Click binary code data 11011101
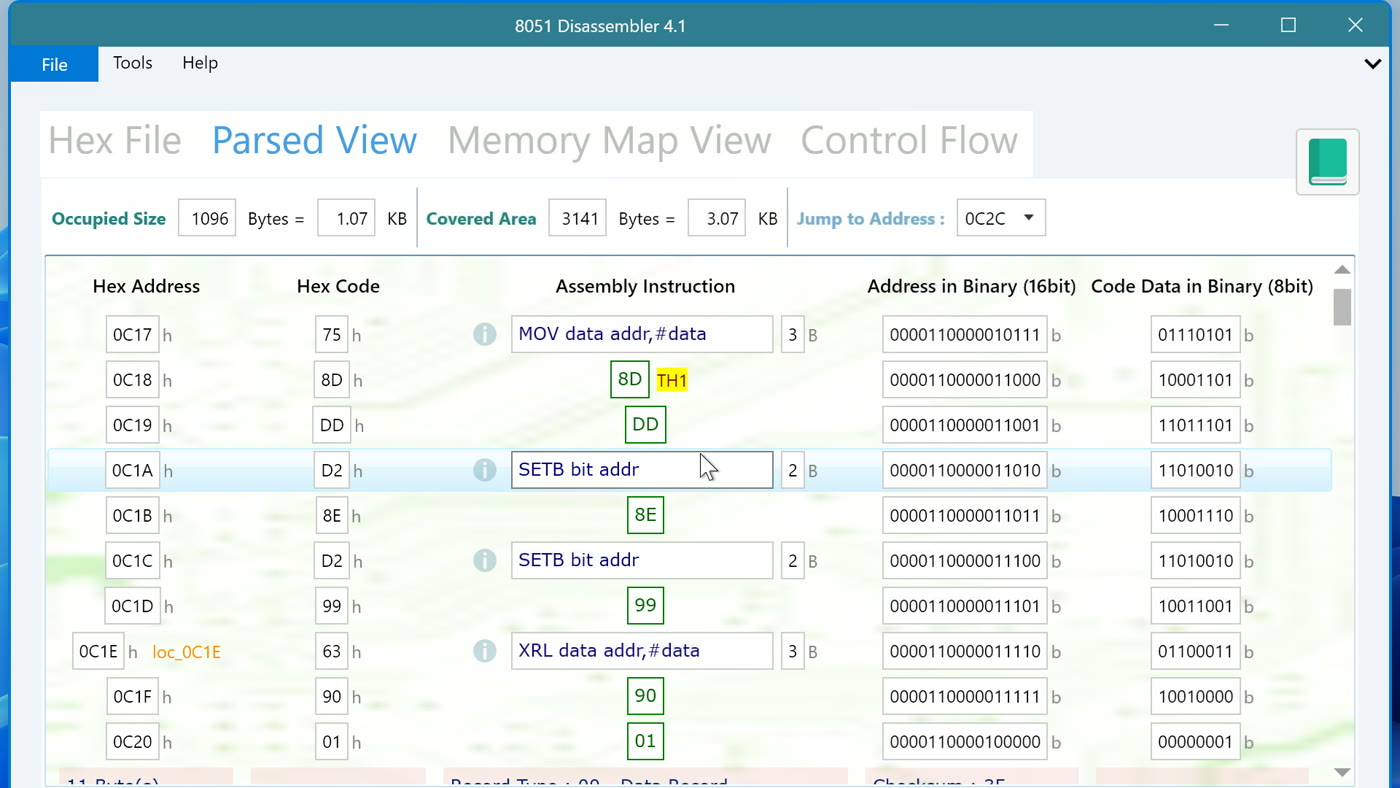 [1195, 425]
